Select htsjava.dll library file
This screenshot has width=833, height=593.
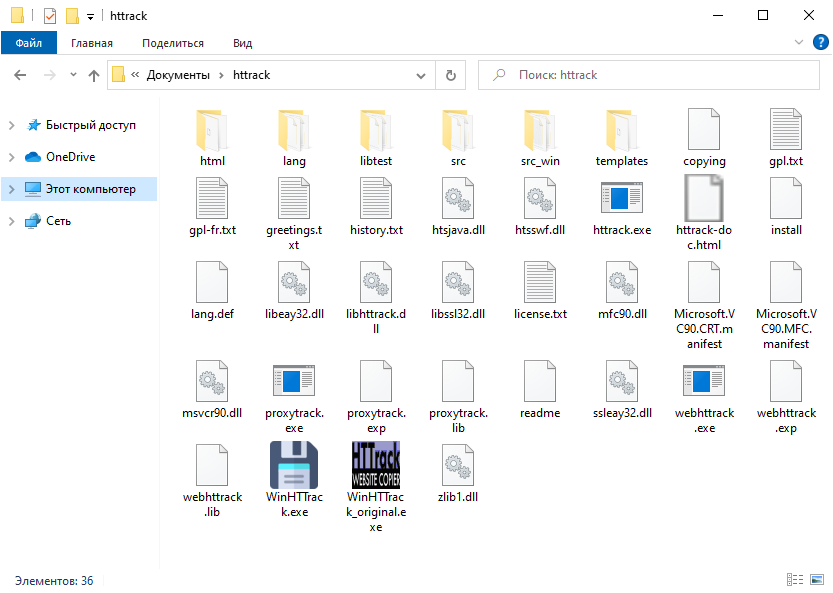click(457, 207)
